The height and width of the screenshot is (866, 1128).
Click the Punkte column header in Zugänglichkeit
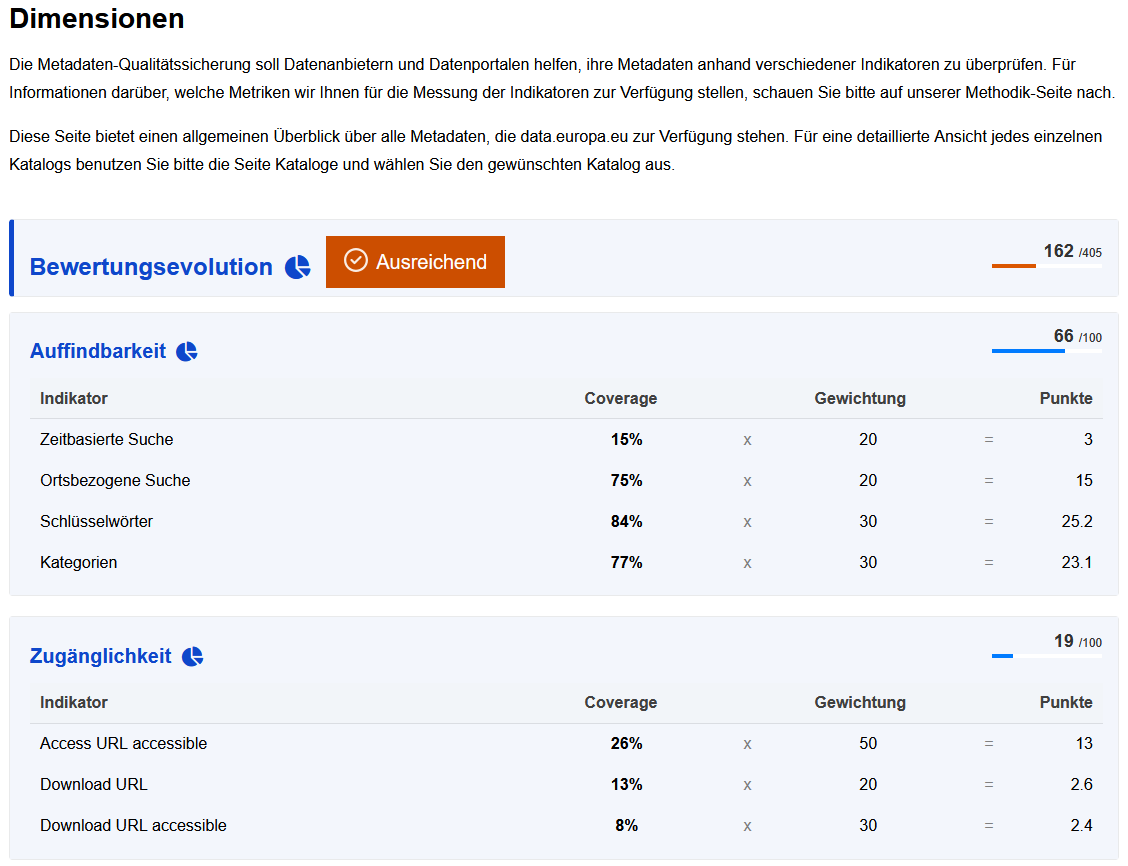(1065, 703)
